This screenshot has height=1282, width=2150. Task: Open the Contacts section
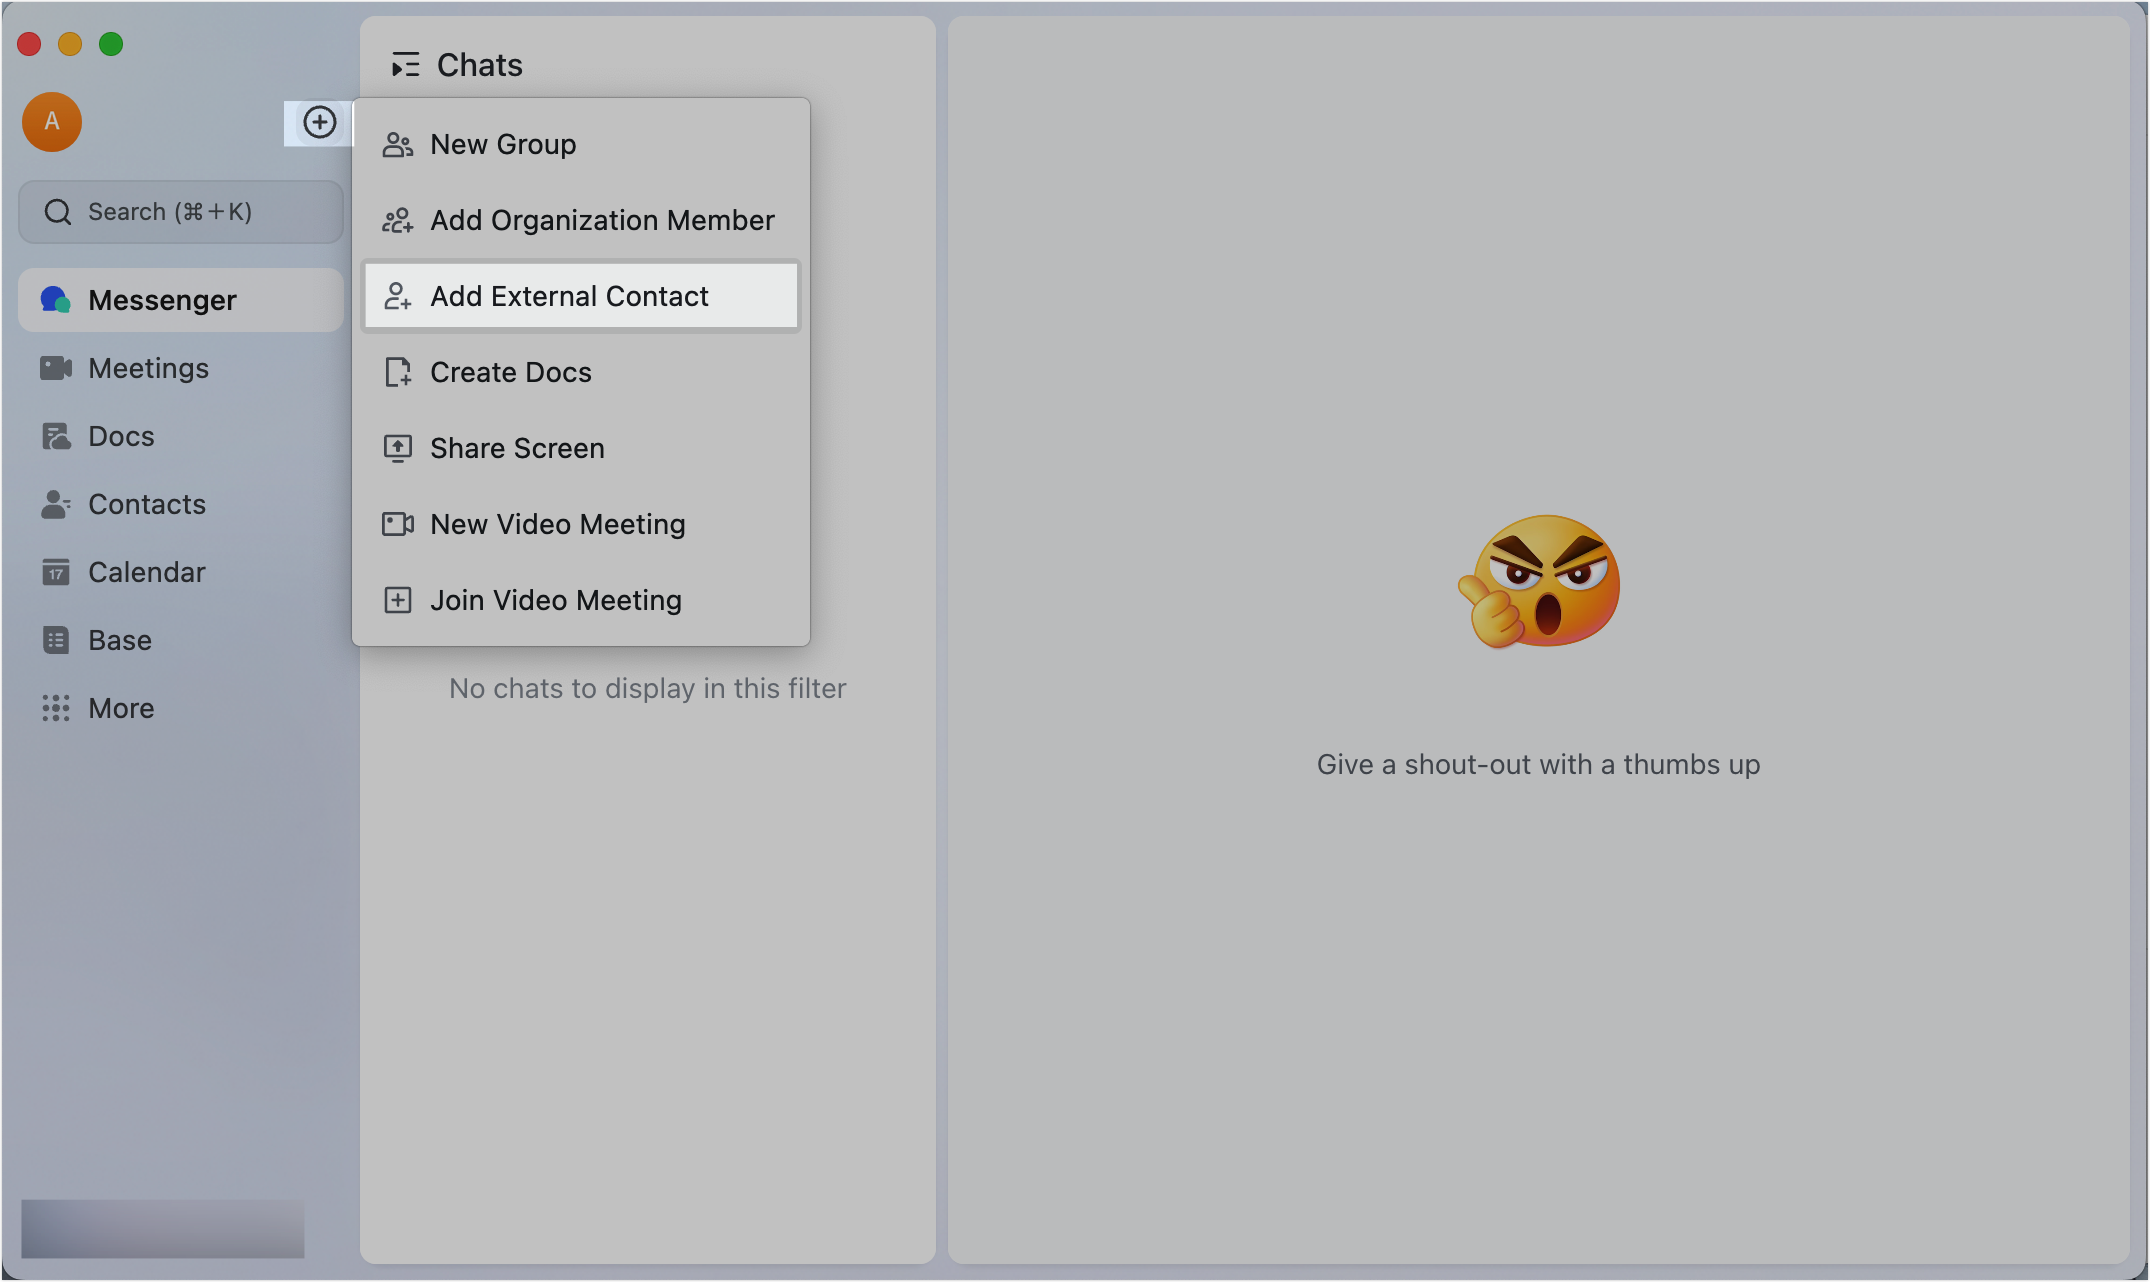(x=146, y=502)
